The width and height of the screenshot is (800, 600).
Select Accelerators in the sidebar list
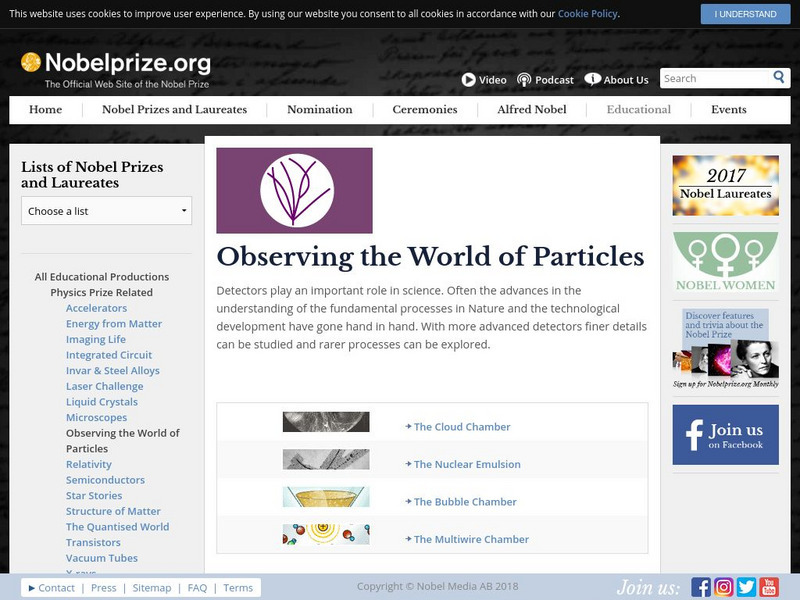[96, 308]
